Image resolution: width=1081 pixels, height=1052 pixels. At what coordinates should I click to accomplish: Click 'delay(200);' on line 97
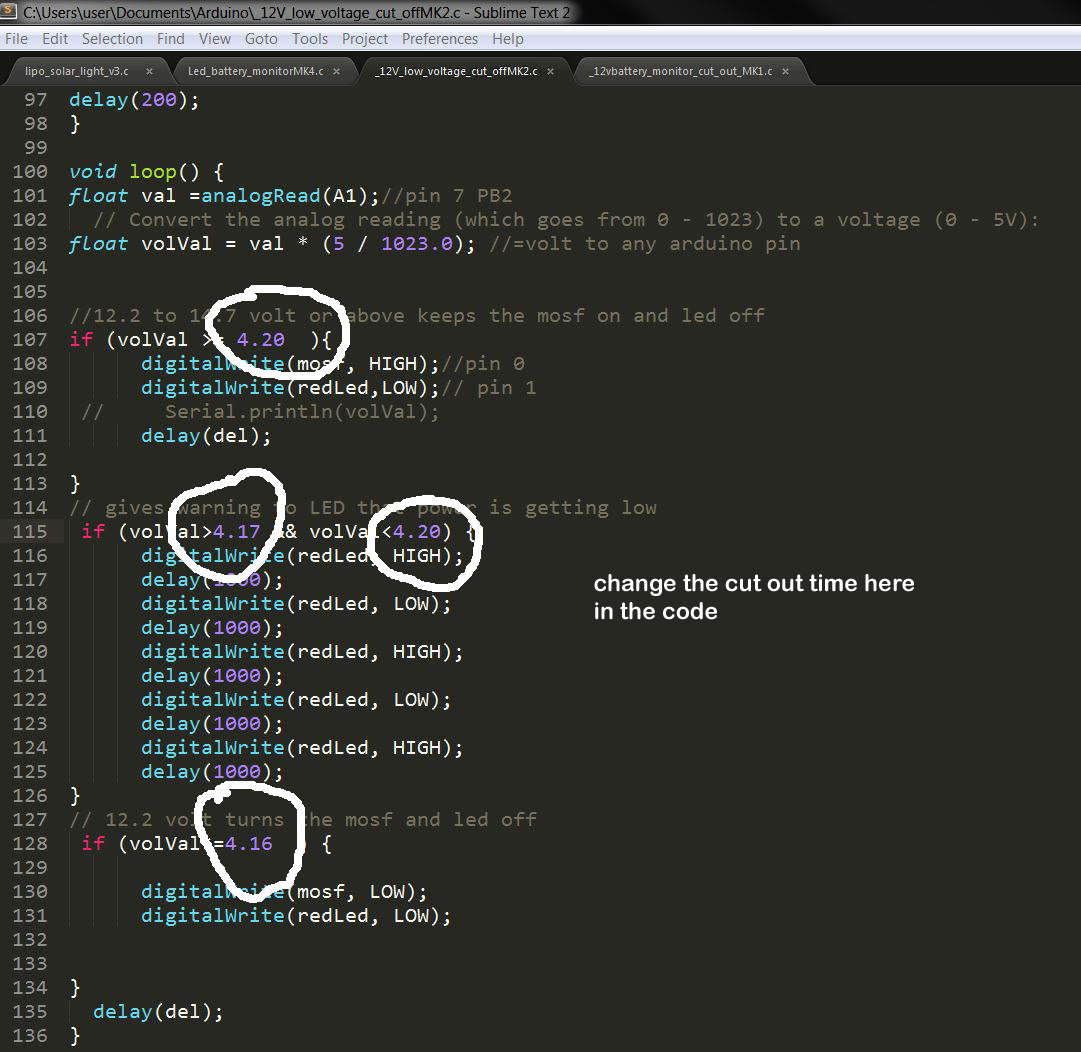pos(134,100)
